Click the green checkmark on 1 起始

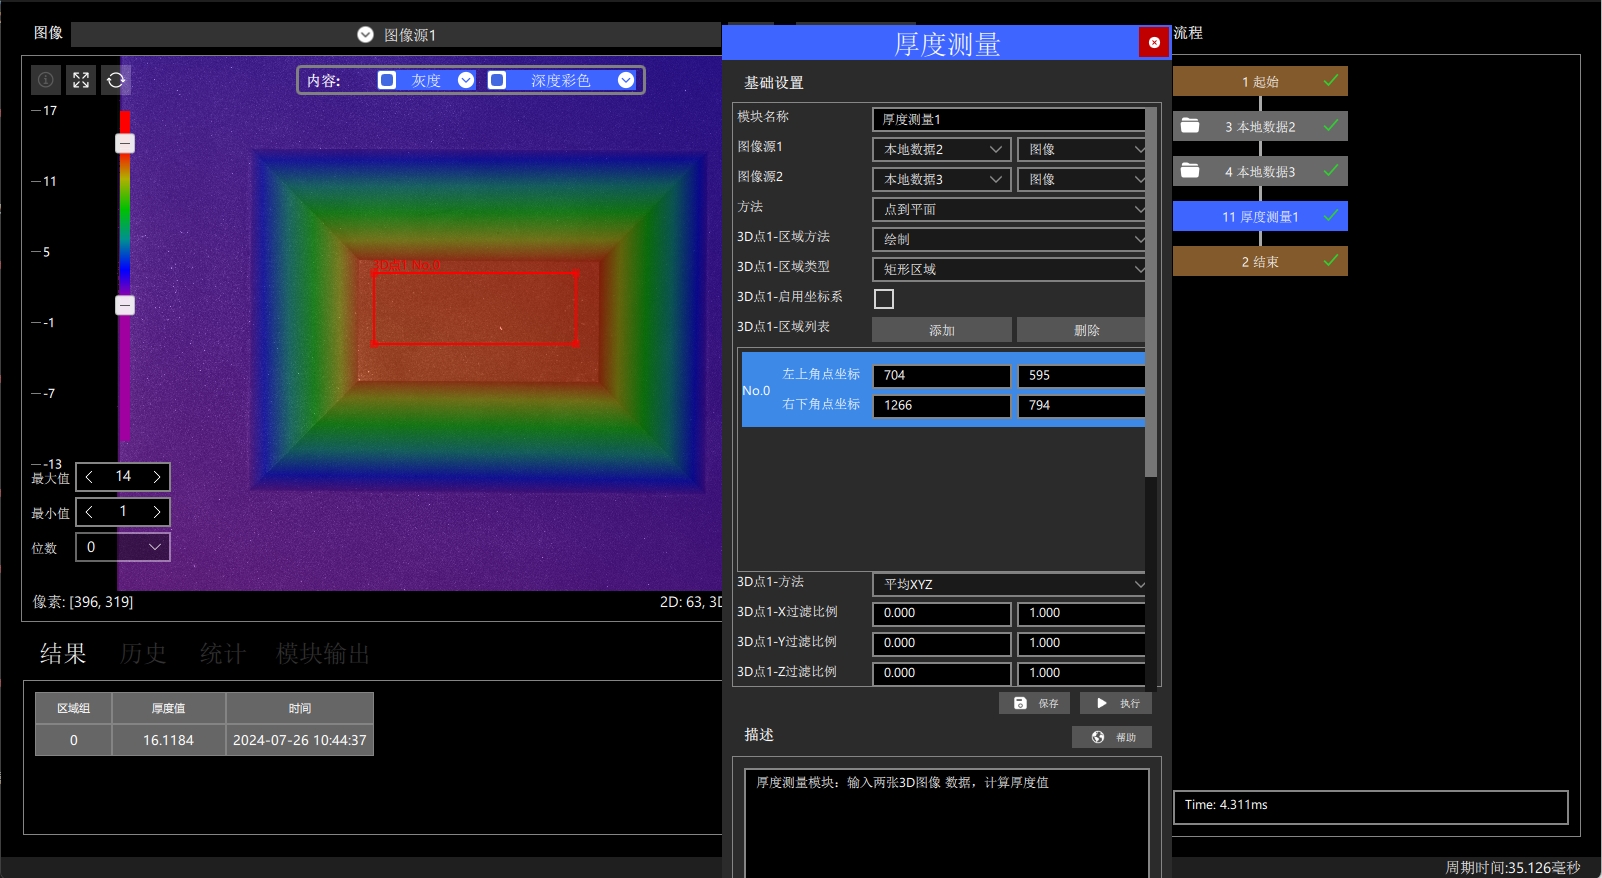[1331, 81]
